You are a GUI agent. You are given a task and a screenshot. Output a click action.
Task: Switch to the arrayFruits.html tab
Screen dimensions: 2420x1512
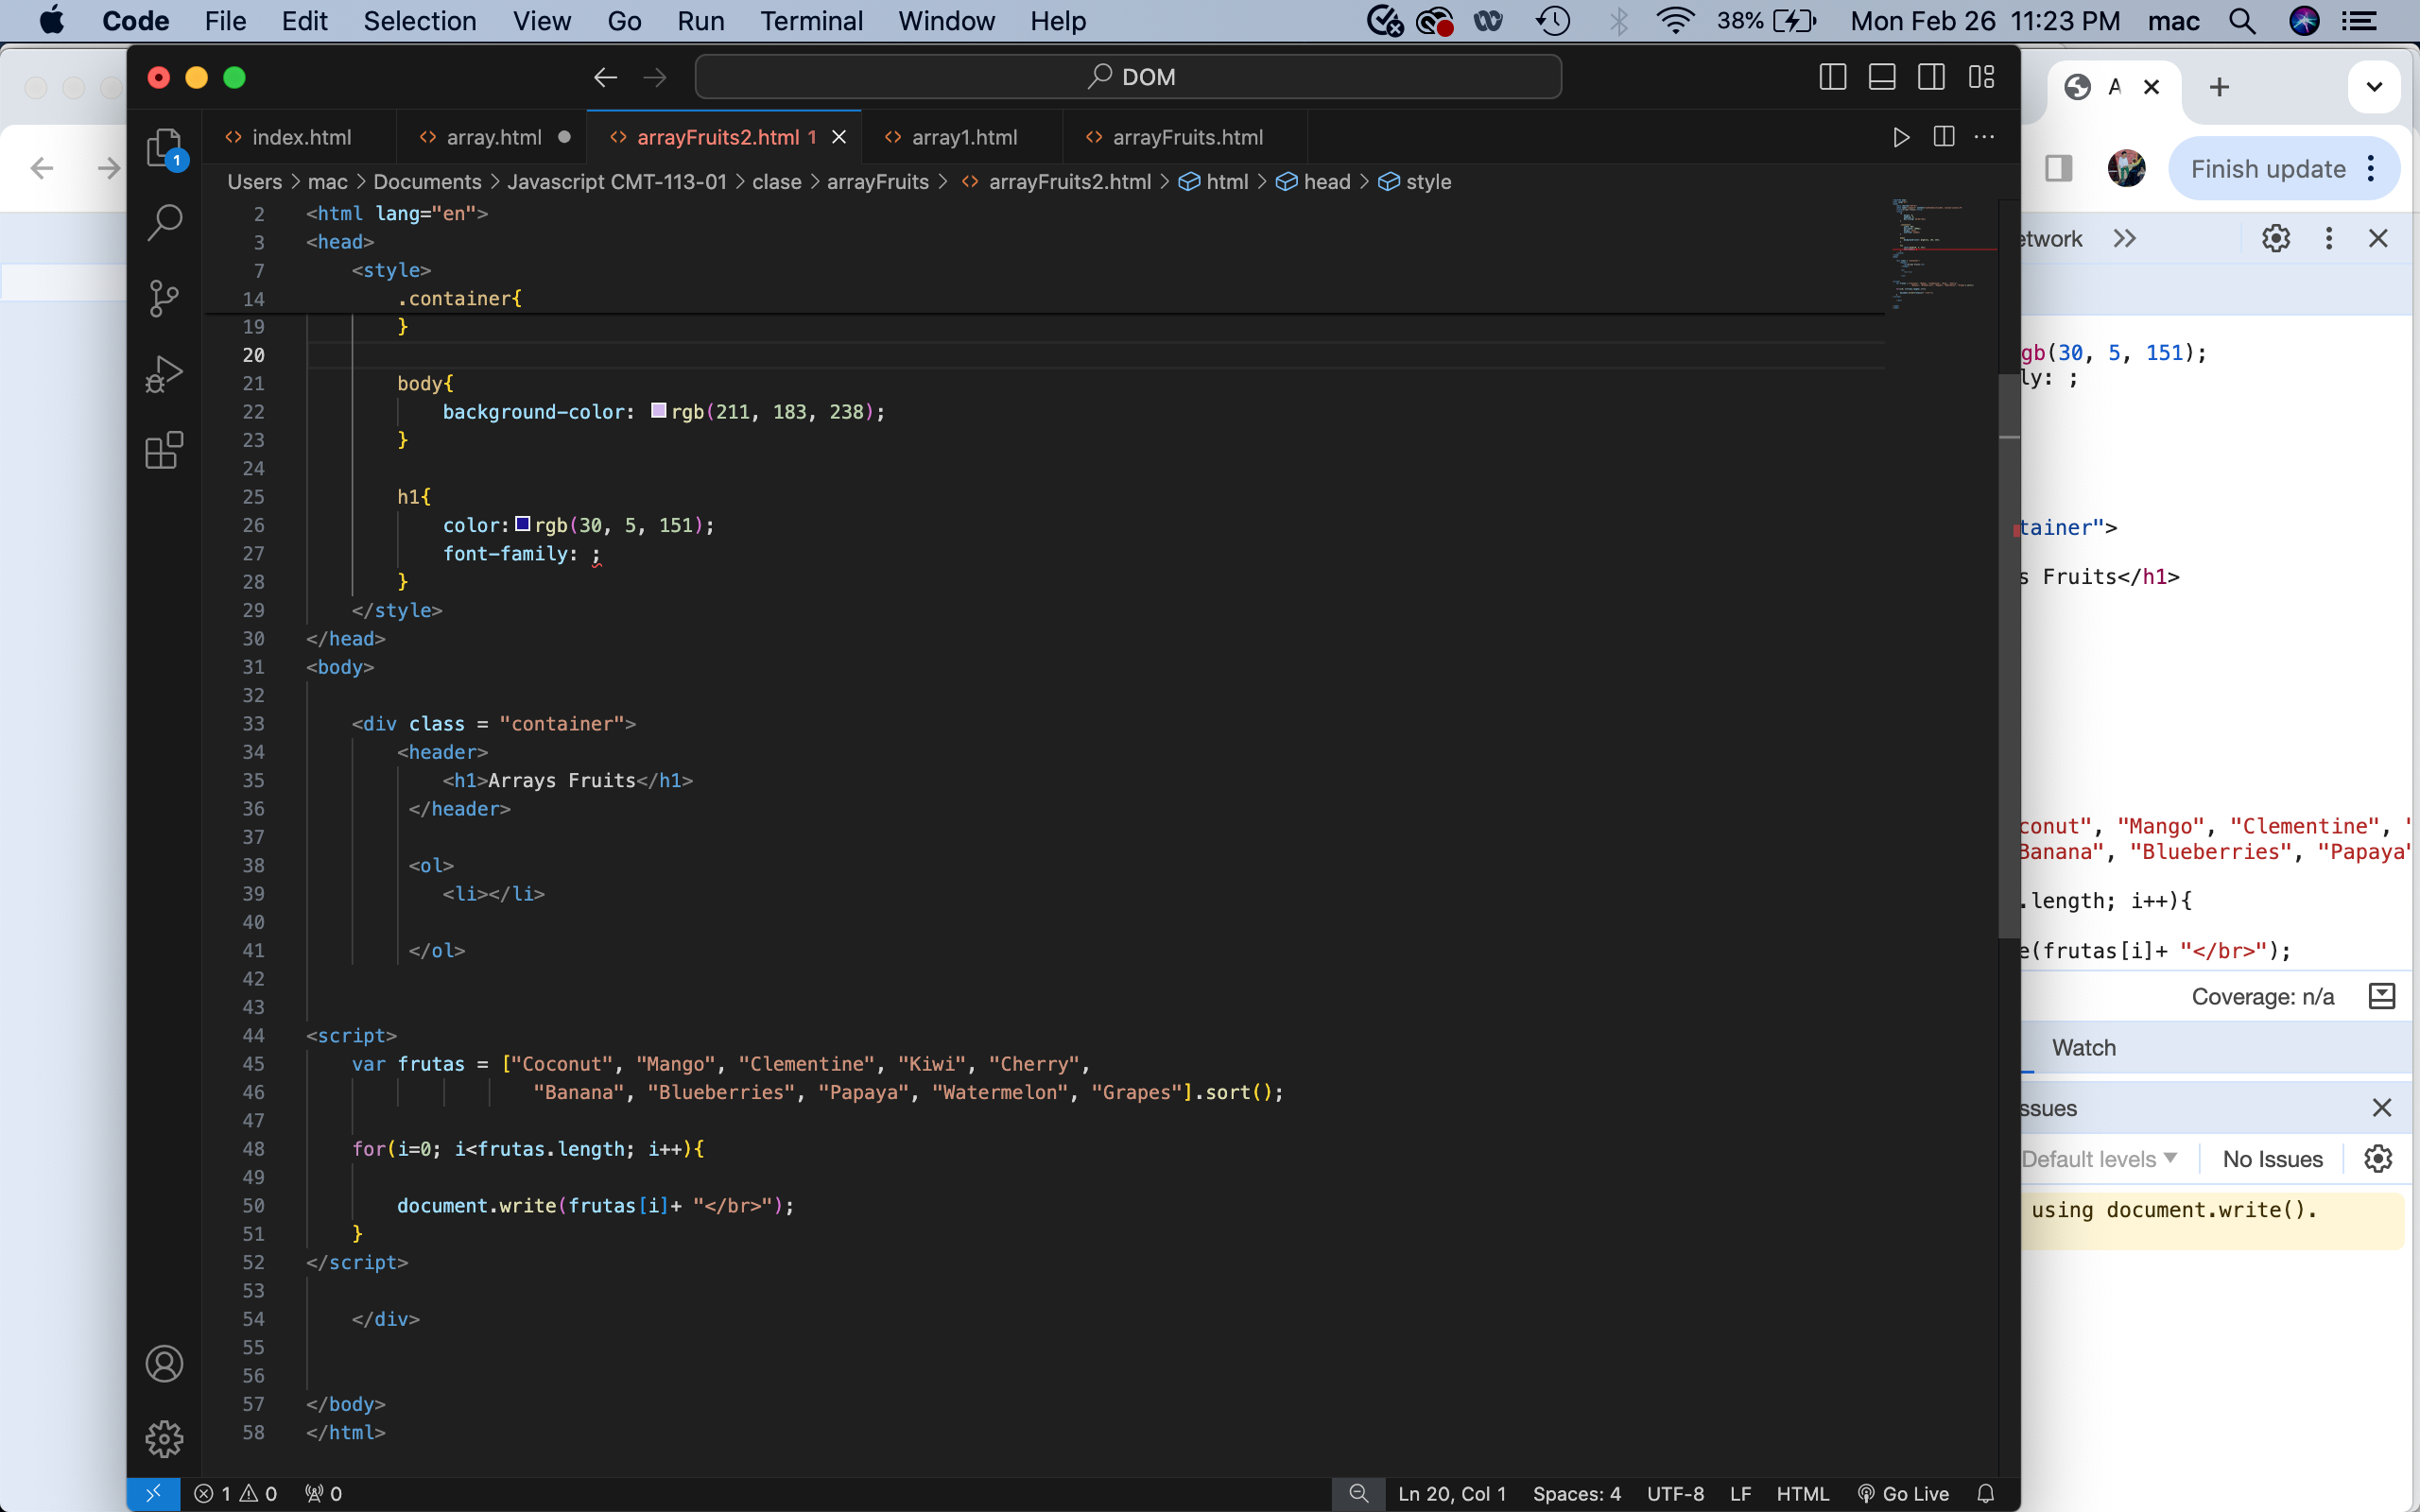pyautogui.click(x=1186, y=136)
